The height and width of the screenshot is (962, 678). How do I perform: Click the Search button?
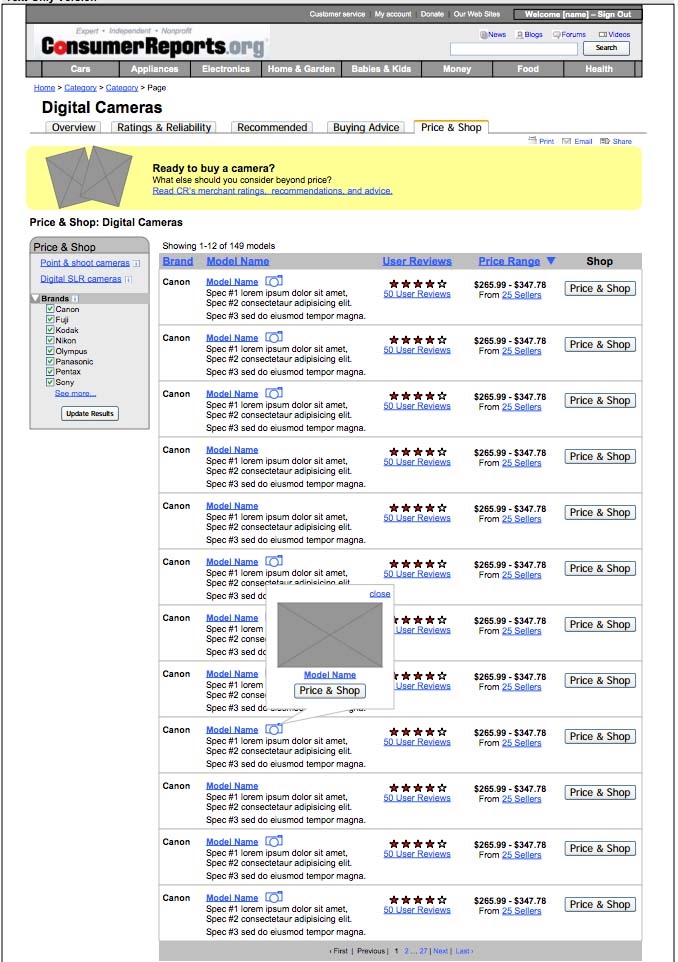(x=606, y=48)
